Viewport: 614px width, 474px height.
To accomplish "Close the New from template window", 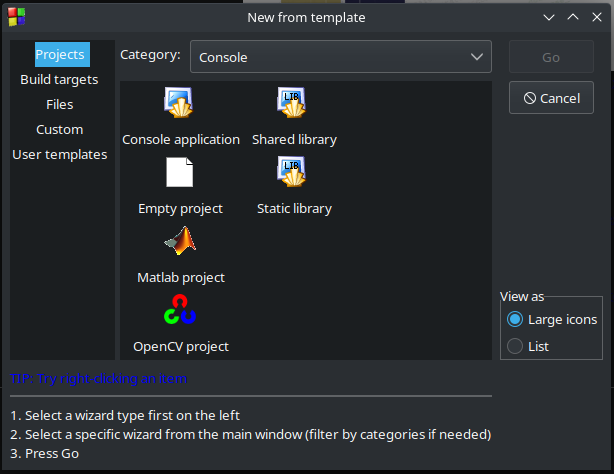I will 597,17.
